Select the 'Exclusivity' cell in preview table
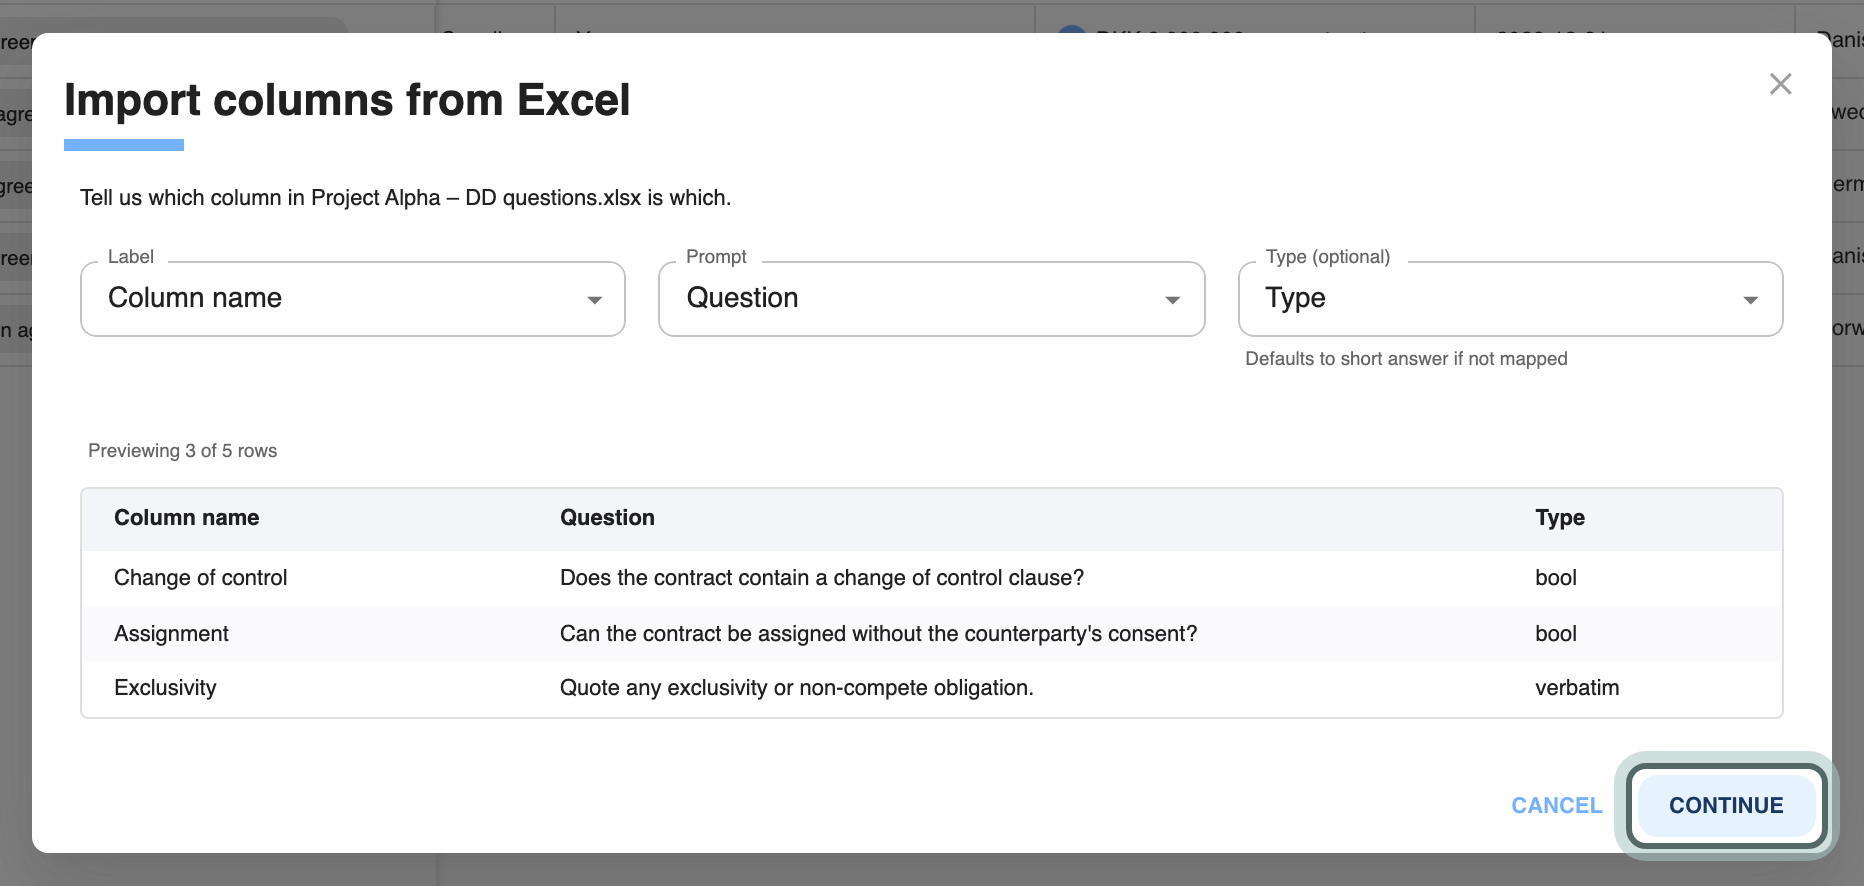 tap(165, 688)
